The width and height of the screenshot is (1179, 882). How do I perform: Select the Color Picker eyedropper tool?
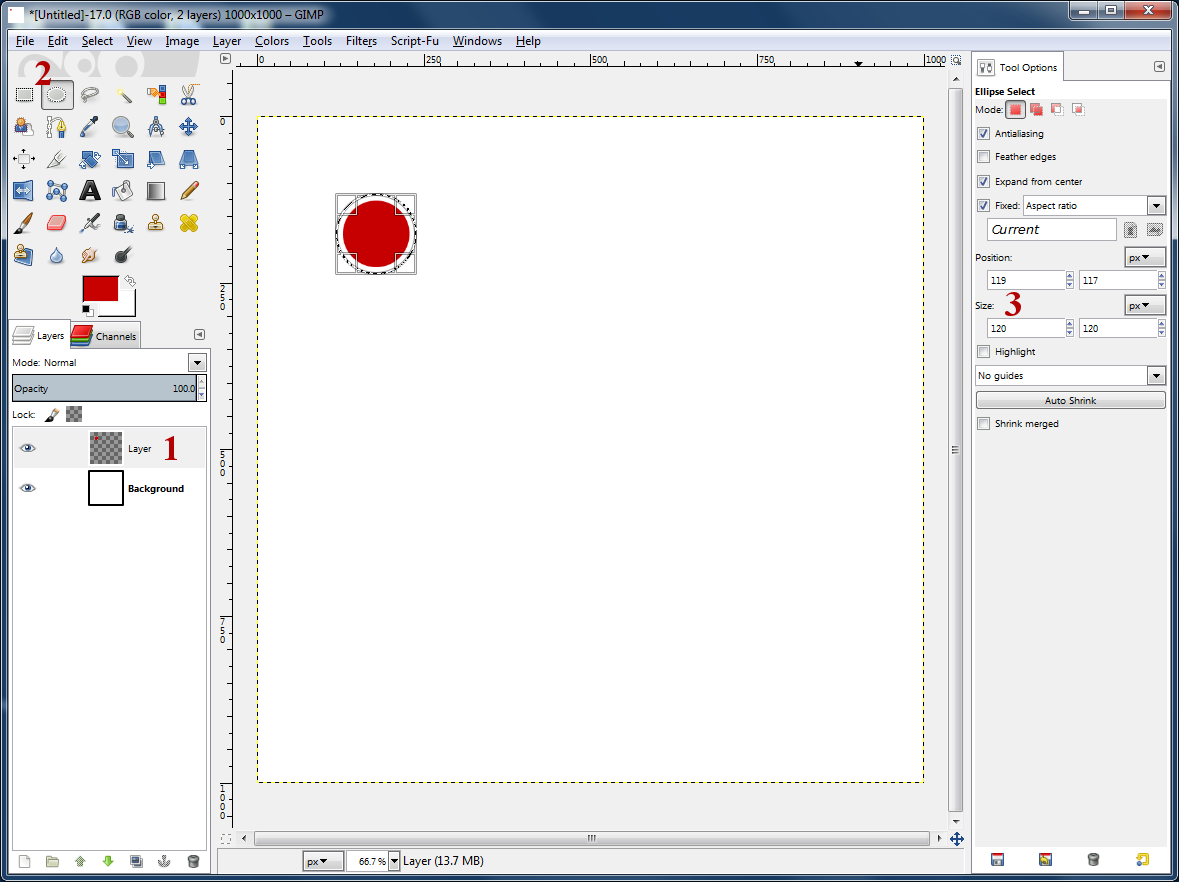[90, 126]
